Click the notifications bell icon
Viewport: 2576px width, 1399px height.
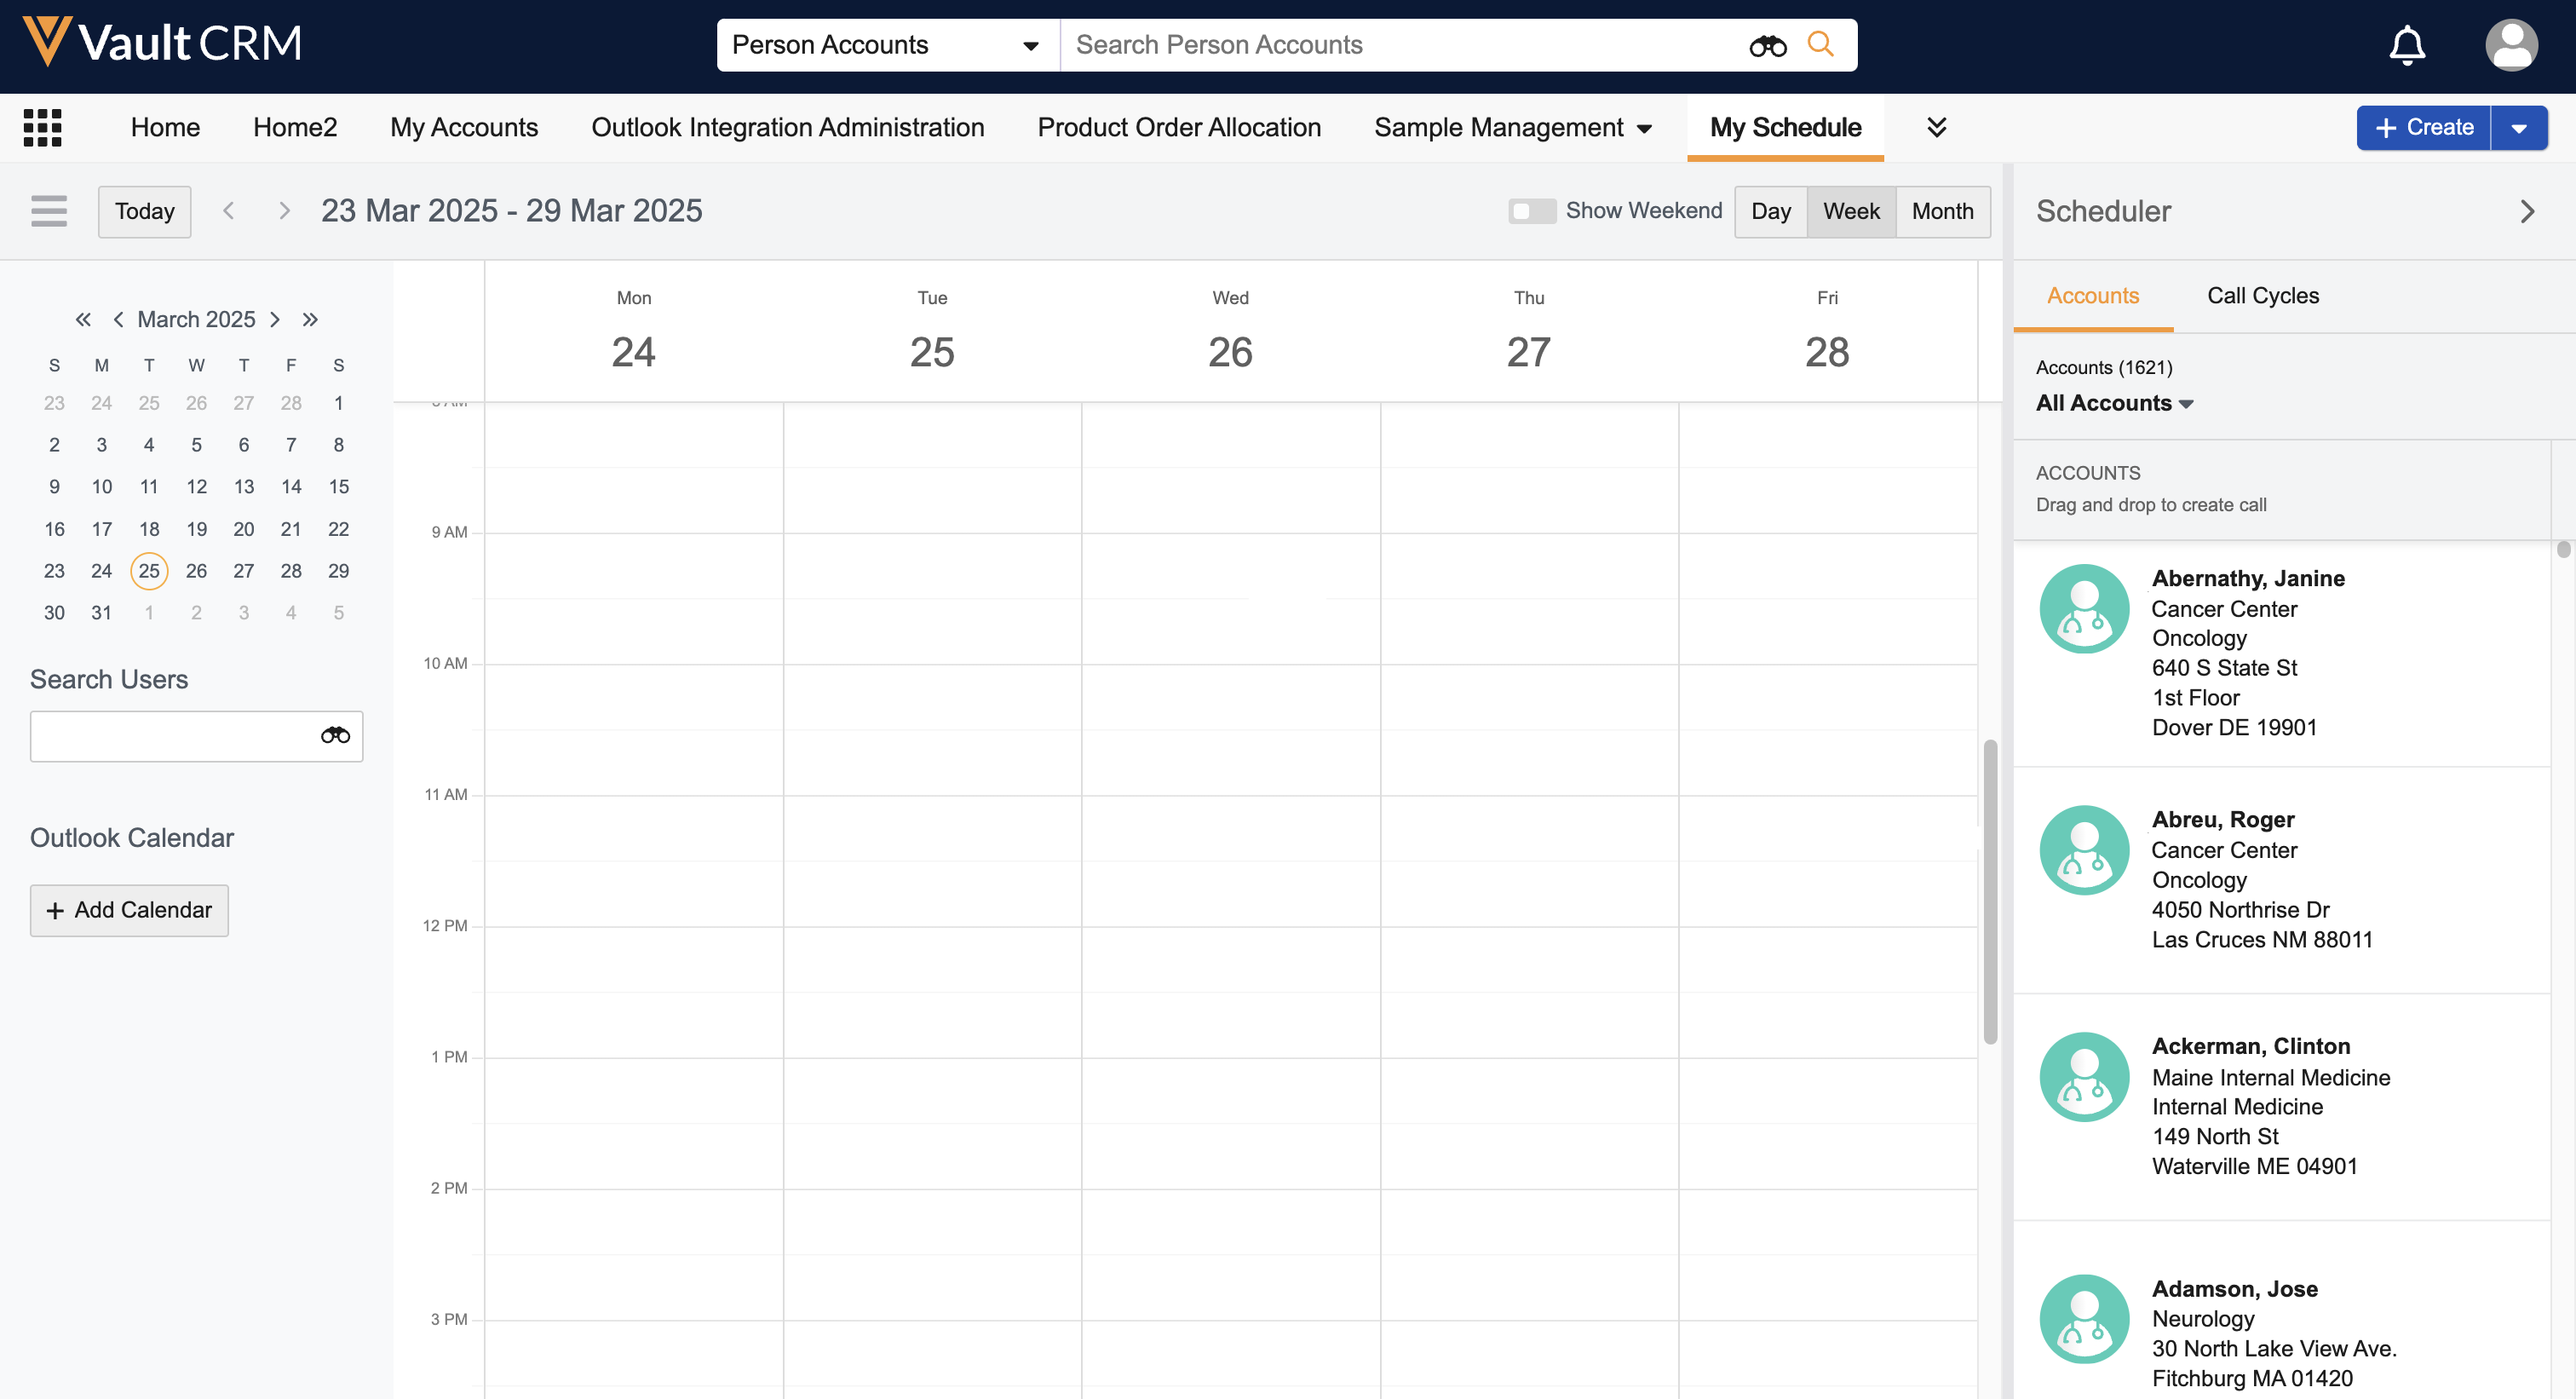[2406, 45]
